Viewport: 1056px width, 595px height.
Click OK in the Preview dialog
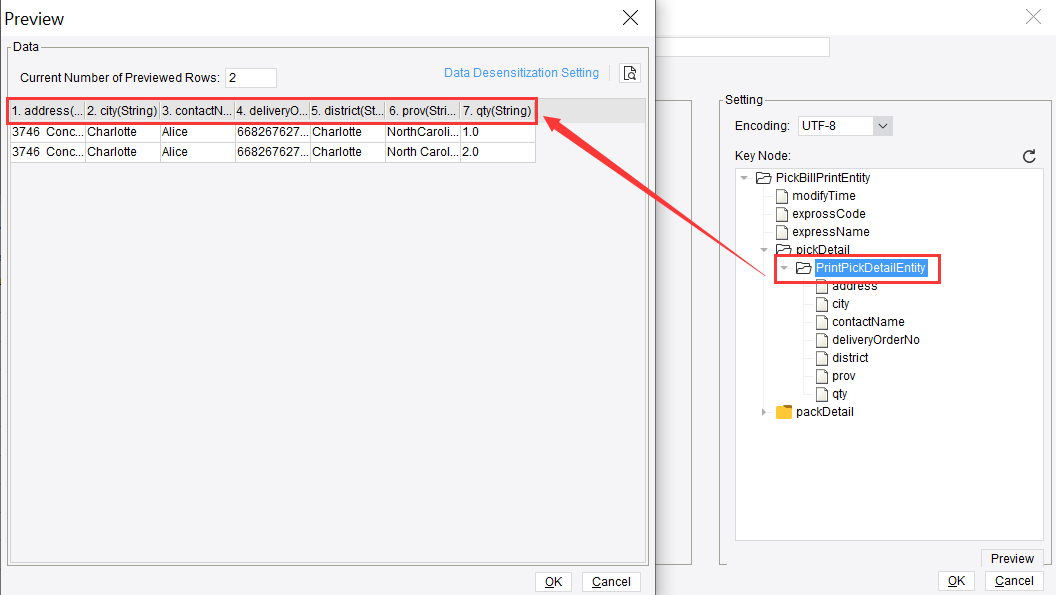(553, 581)
